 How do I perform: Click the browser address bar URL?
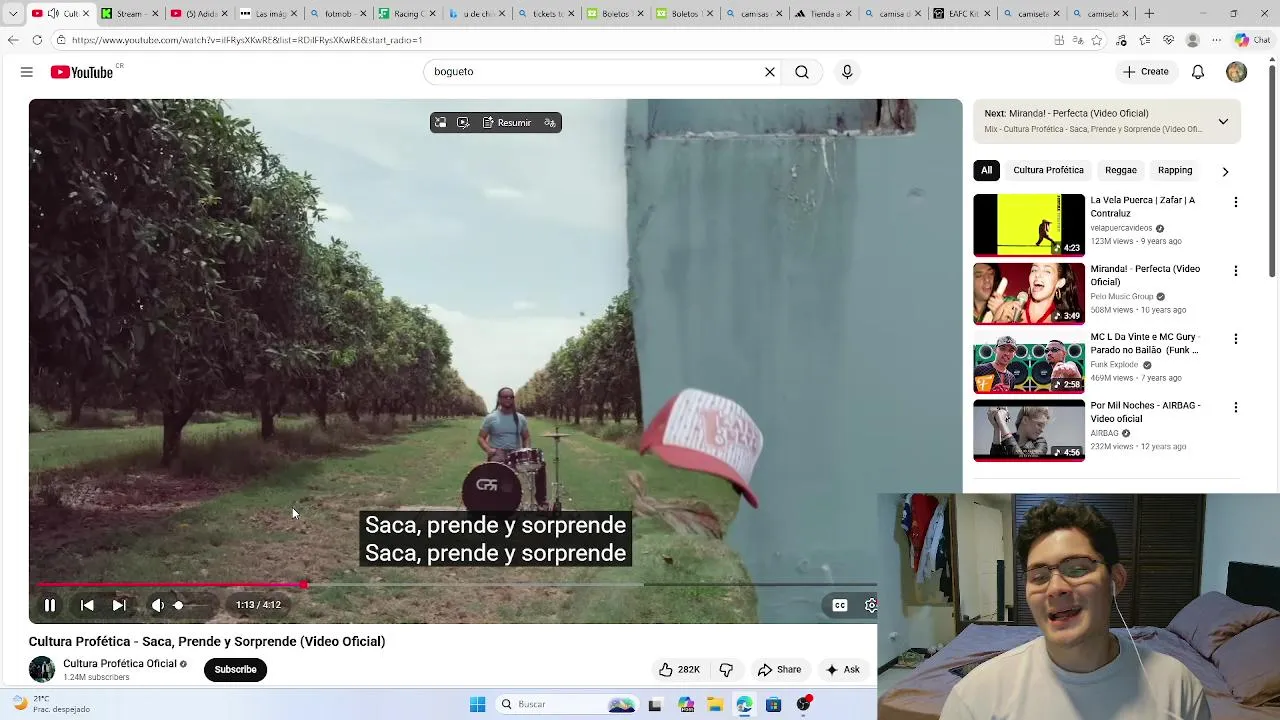coord(247,40)
